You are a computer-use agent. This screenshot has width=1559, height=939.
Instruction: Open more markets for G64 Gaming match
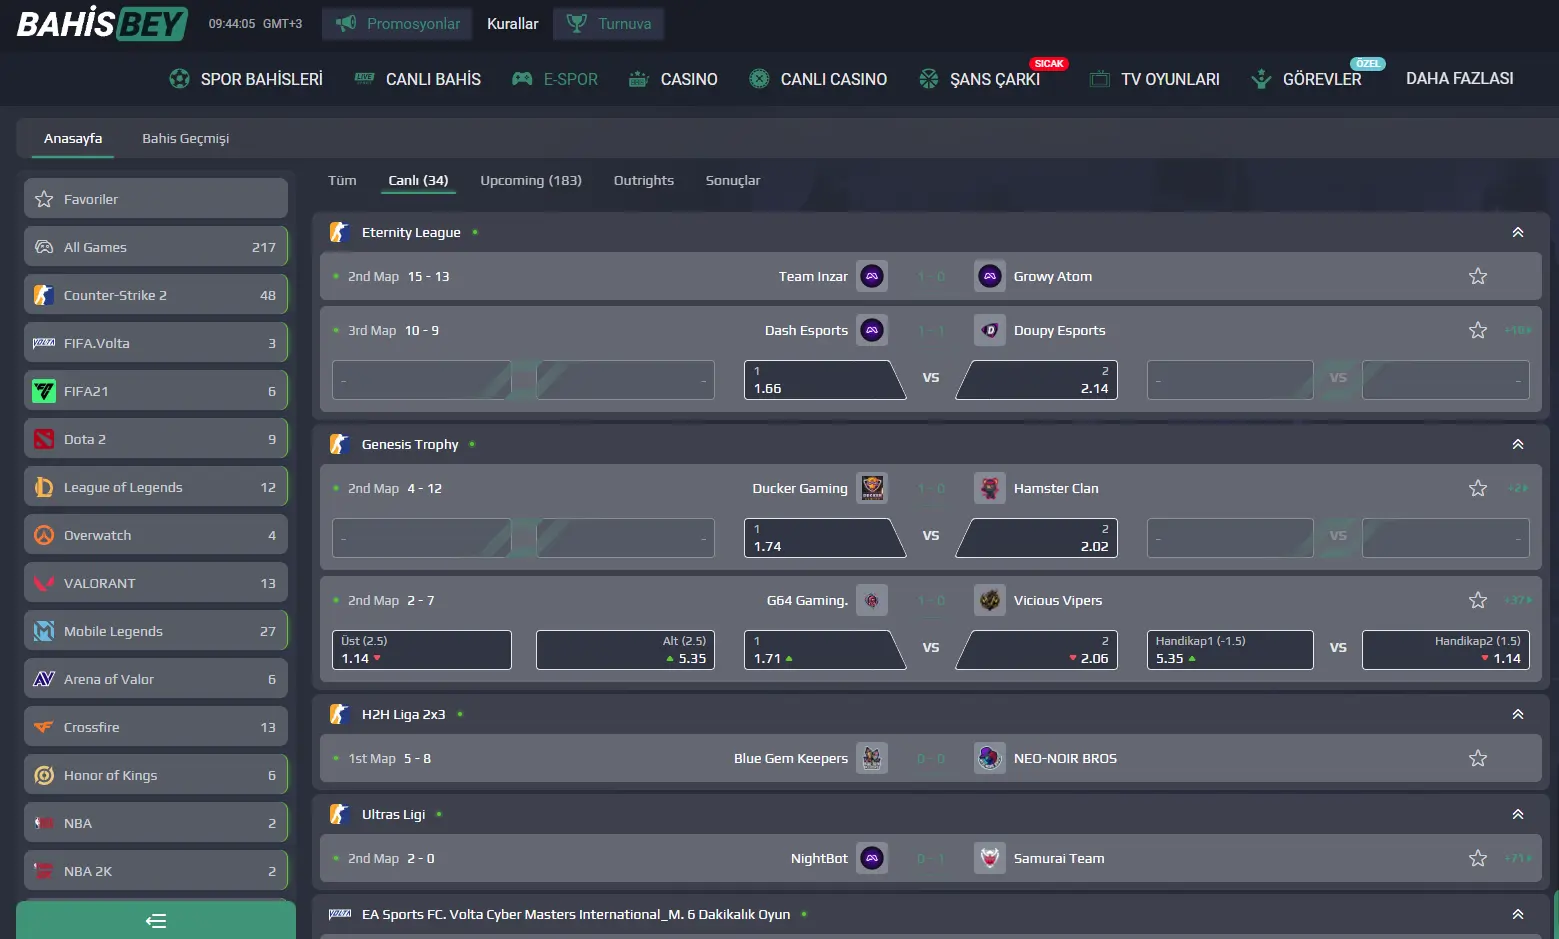[x=1517, y=600]
